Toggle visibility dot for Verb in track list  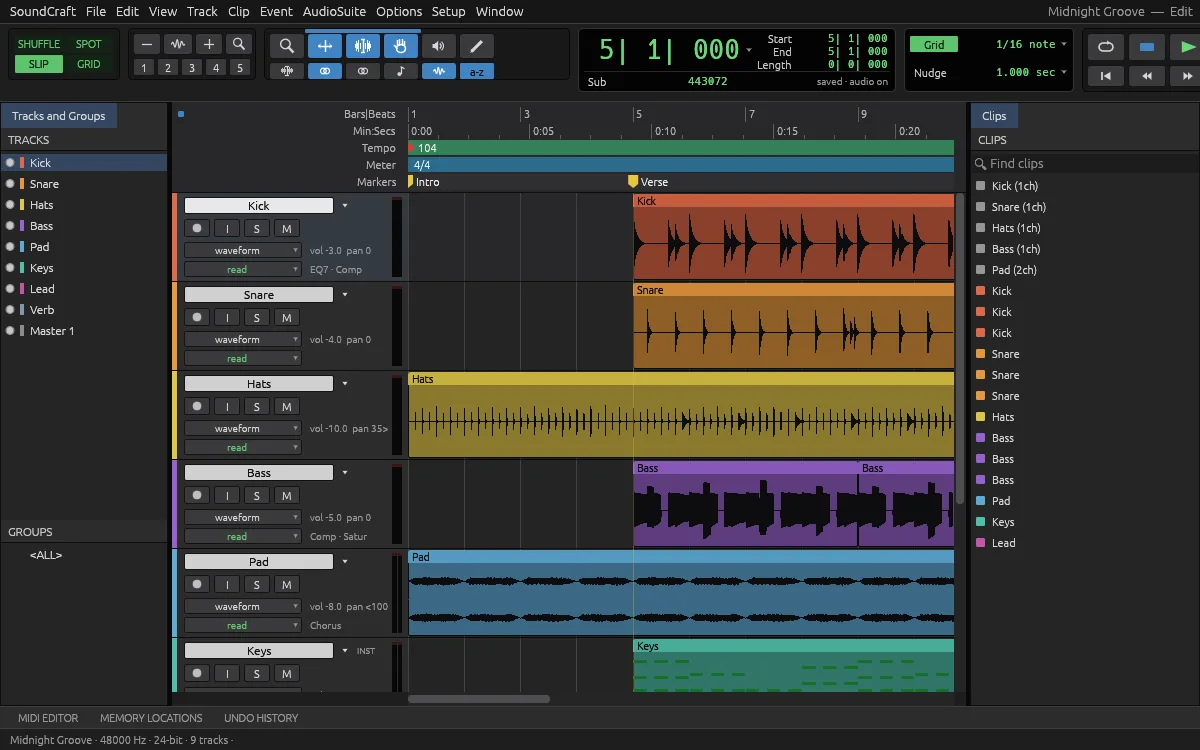click(10, 310)
